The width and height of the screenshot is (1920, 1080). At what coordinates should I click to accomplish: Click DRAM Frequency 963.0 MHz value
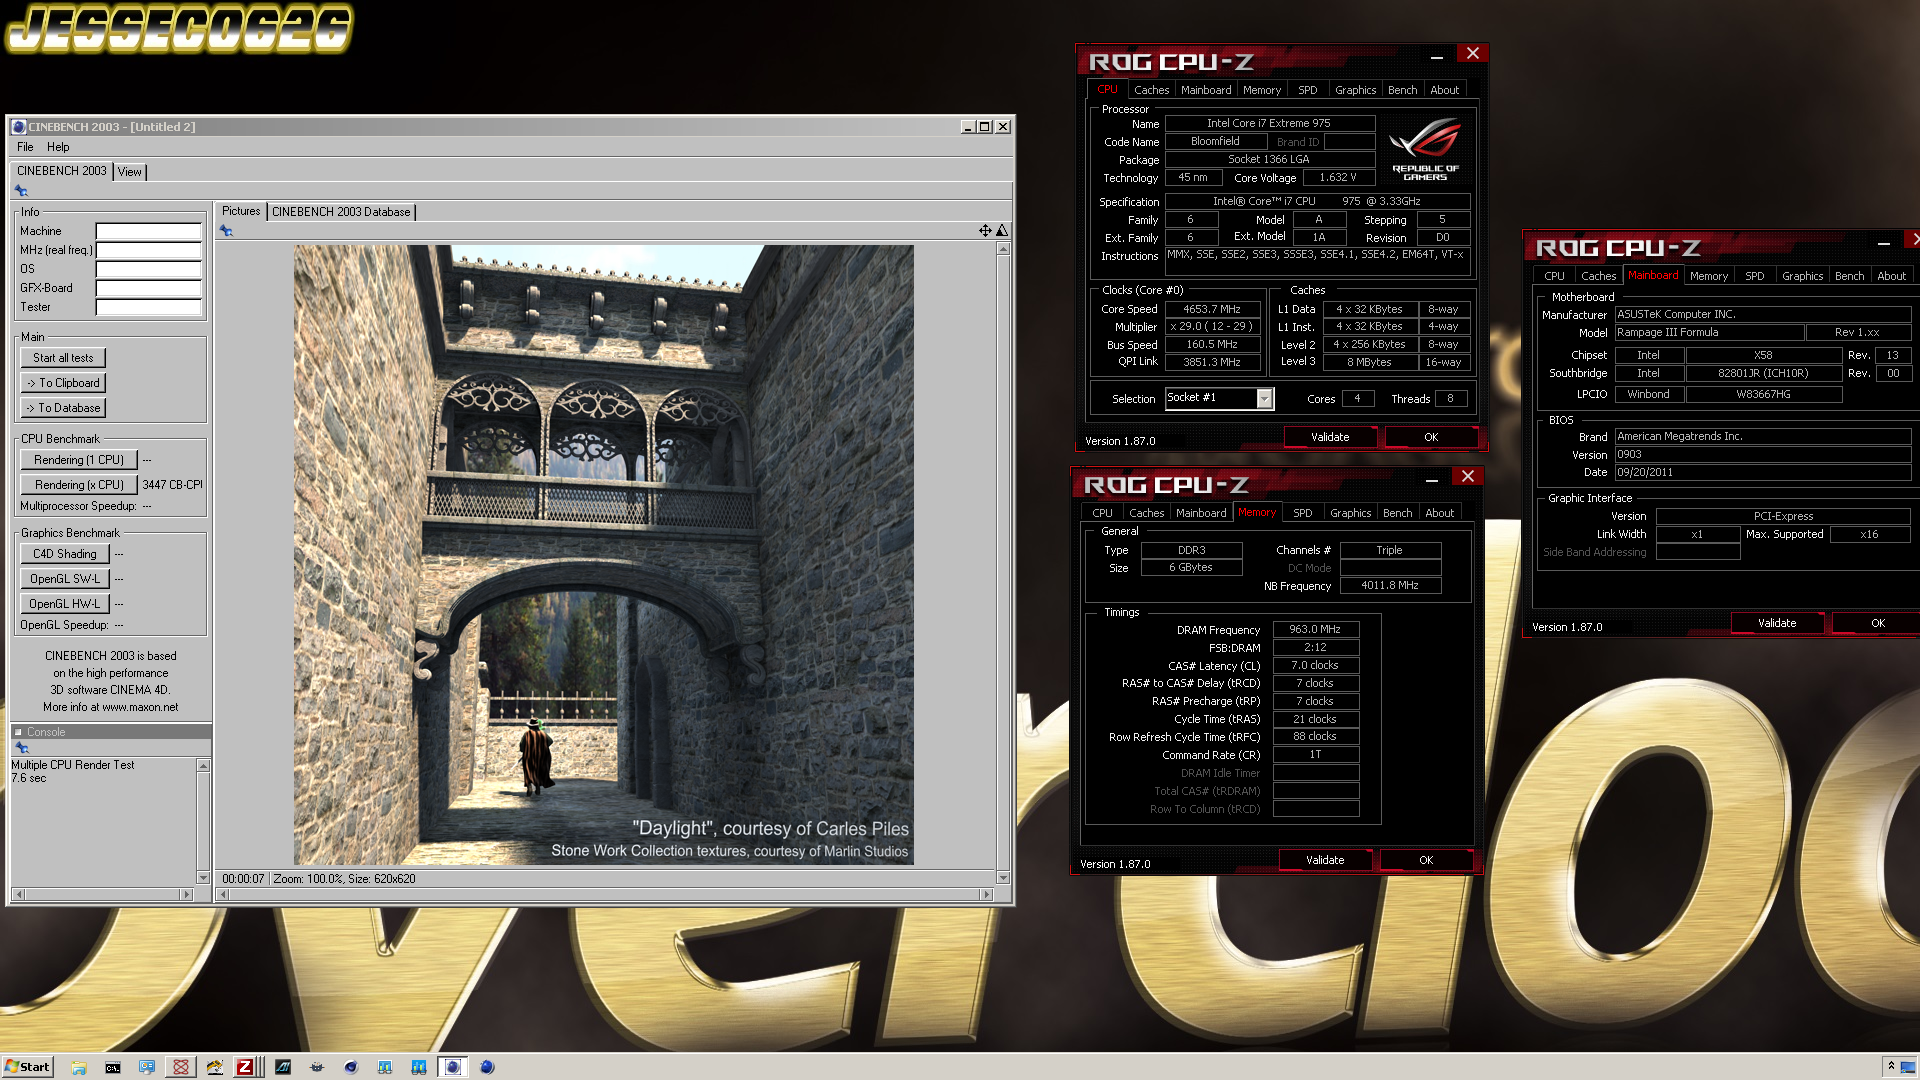[1315, 630]
